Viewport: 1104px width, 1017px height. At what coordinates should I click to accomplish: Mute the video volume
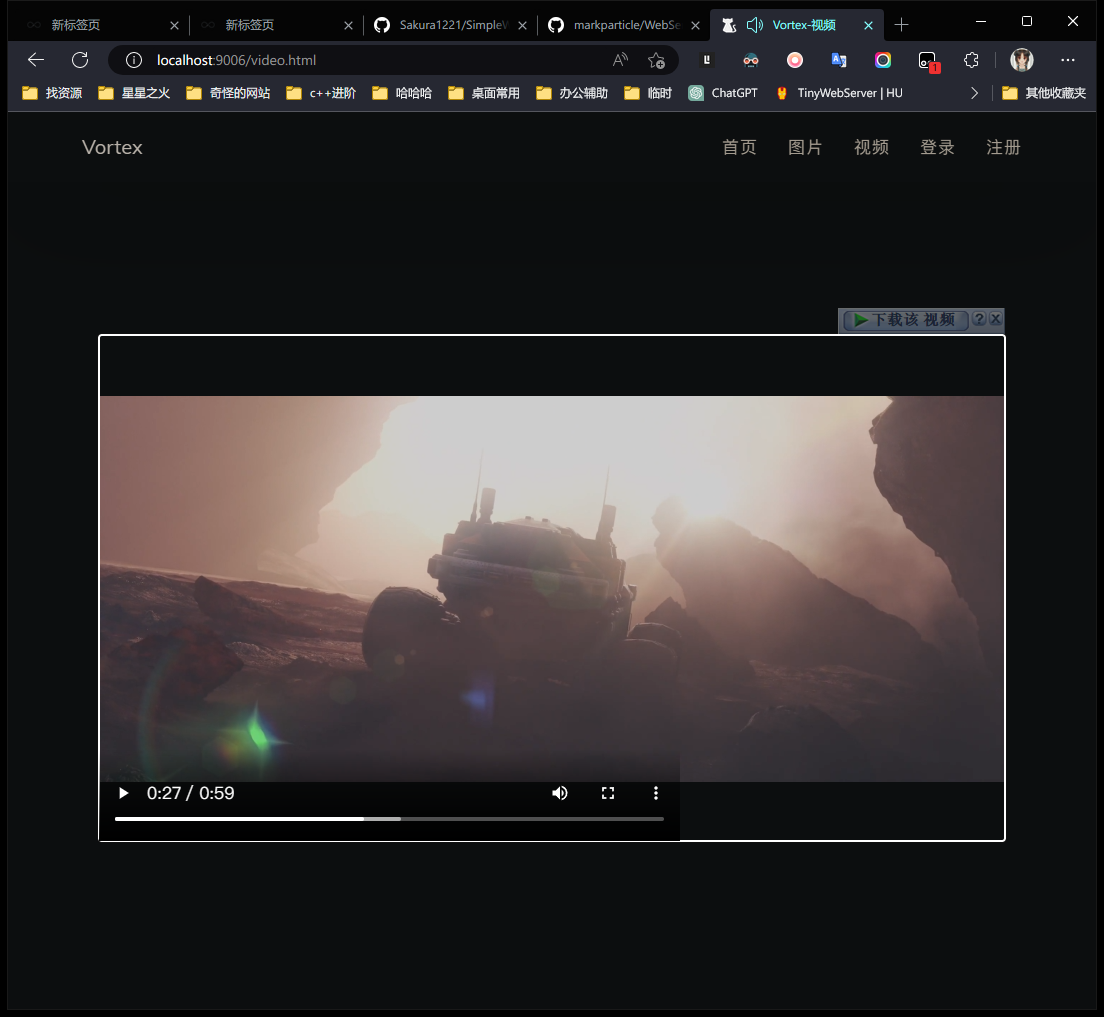[x=560, y=793]
